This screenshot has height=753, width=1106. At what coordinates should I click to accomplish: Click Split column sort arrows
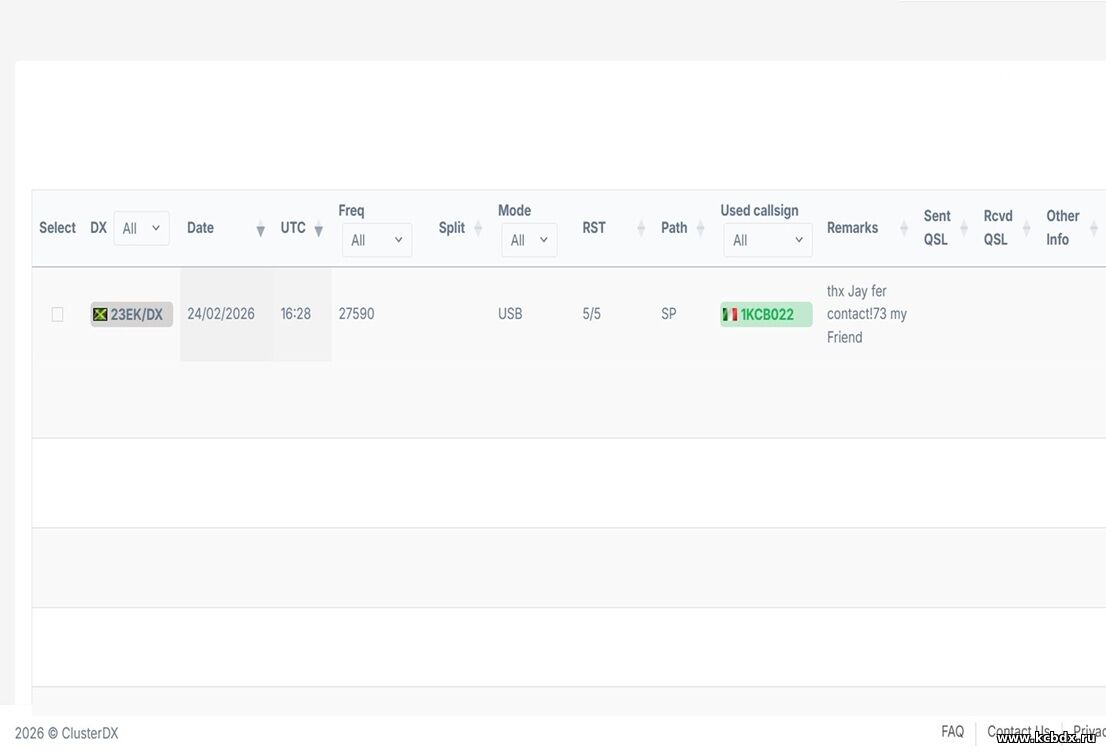coord(478,229)
